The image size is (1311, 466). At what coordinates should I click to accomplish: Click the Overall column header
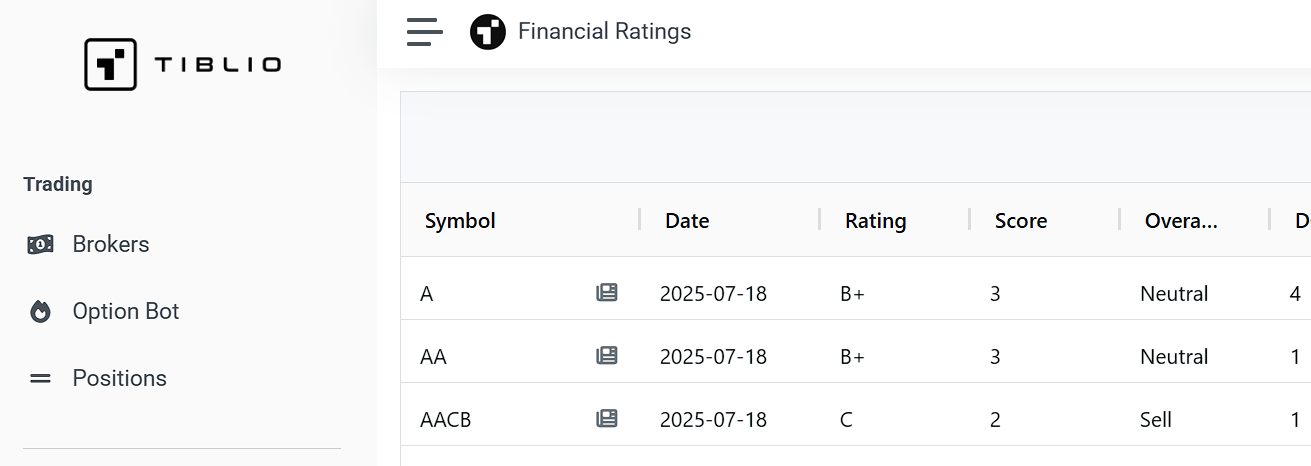1181,221
